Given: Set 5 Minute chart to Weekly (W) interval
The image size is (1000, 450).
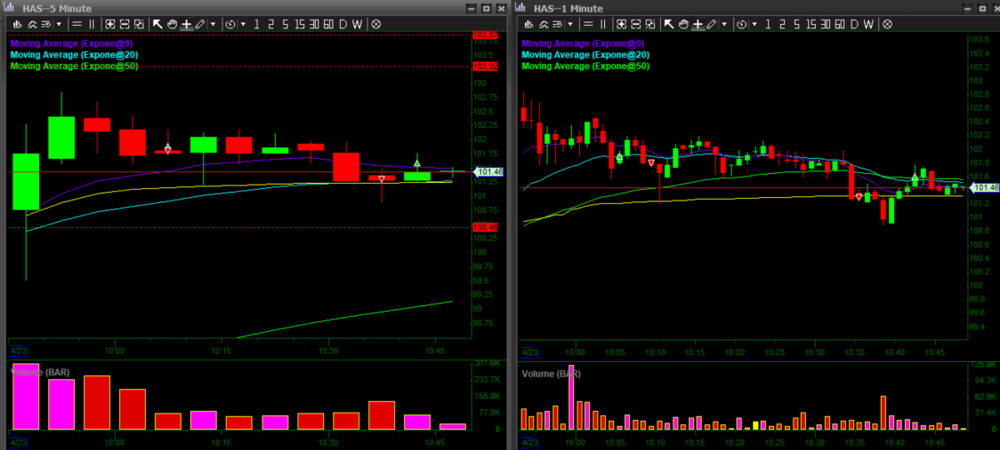Looking at the screenshot, I should (357, 23).
